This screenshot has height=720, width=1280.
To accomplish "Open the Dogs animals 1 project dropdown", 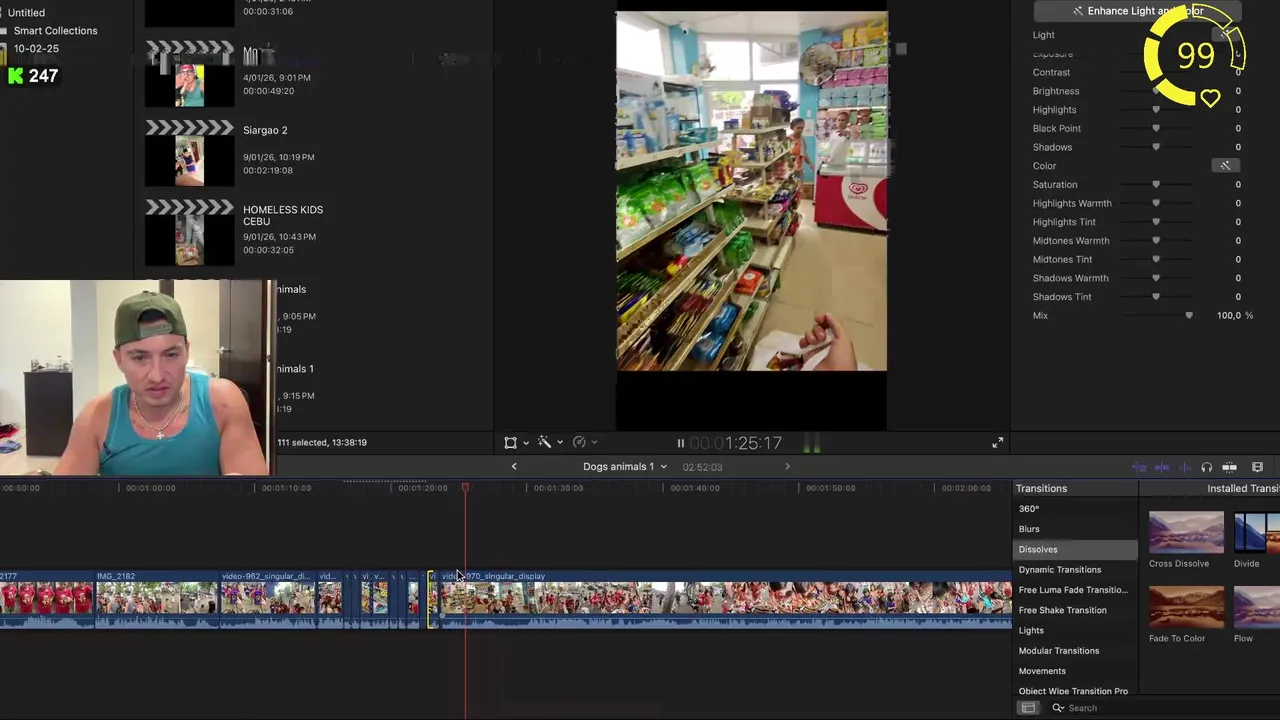I will 625,467.
